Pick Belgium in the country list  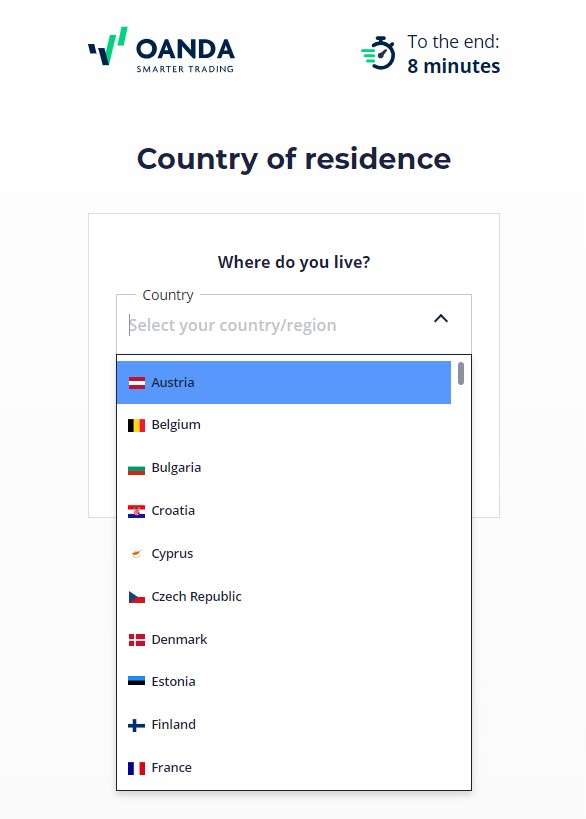tap(284, 425)
